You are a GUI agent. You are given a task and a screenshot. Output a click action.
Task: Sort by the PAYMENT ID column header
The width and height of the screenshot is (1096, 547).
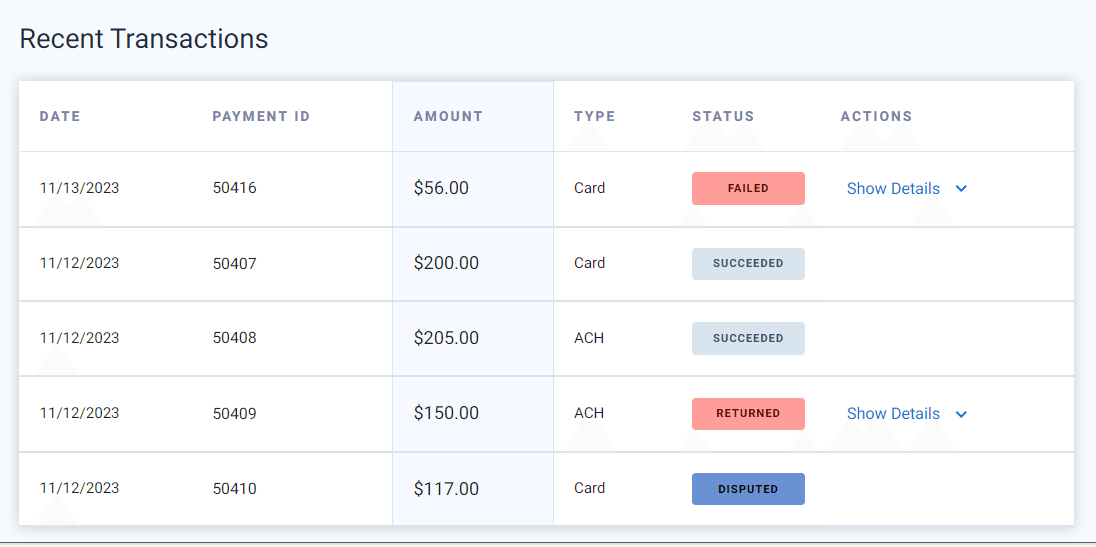pos(261,117)
